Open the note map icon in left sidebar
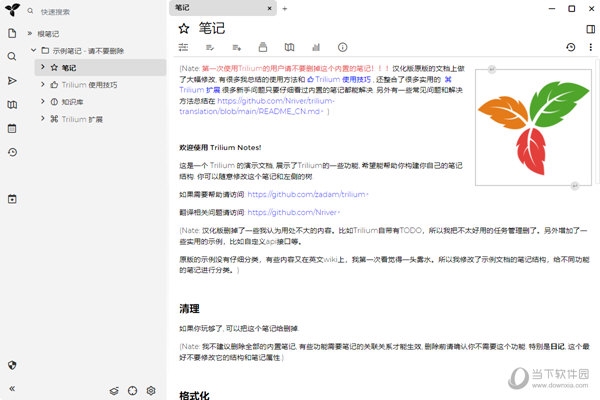 [x=12, y=104]
